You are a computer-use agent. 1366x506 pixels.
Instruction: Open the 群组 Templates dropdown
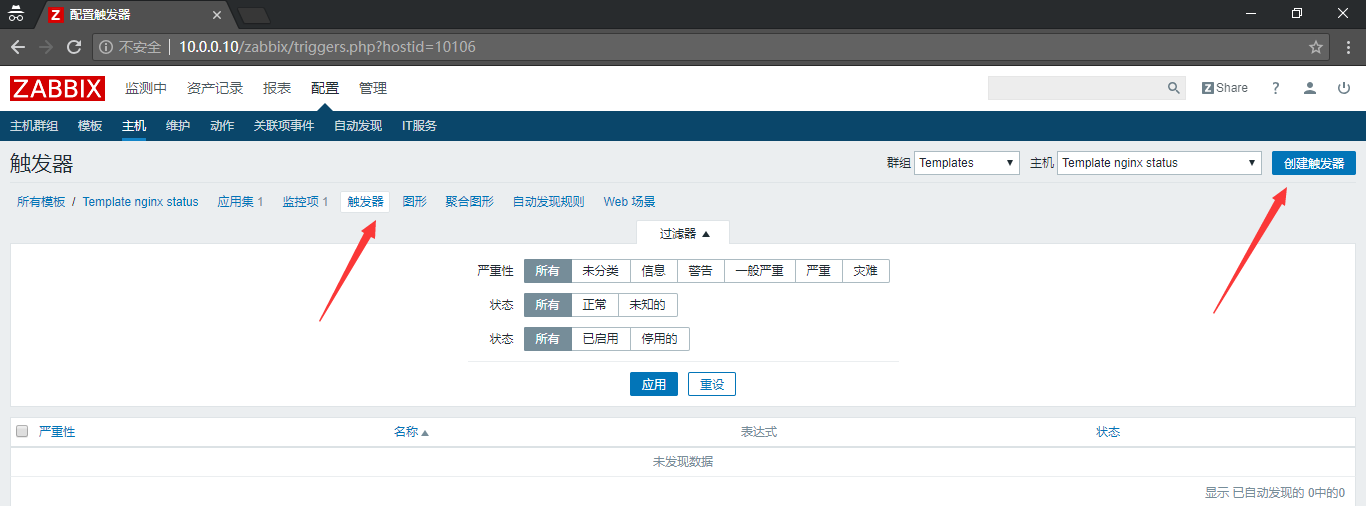pyautogui.click(x=966, y=163)
